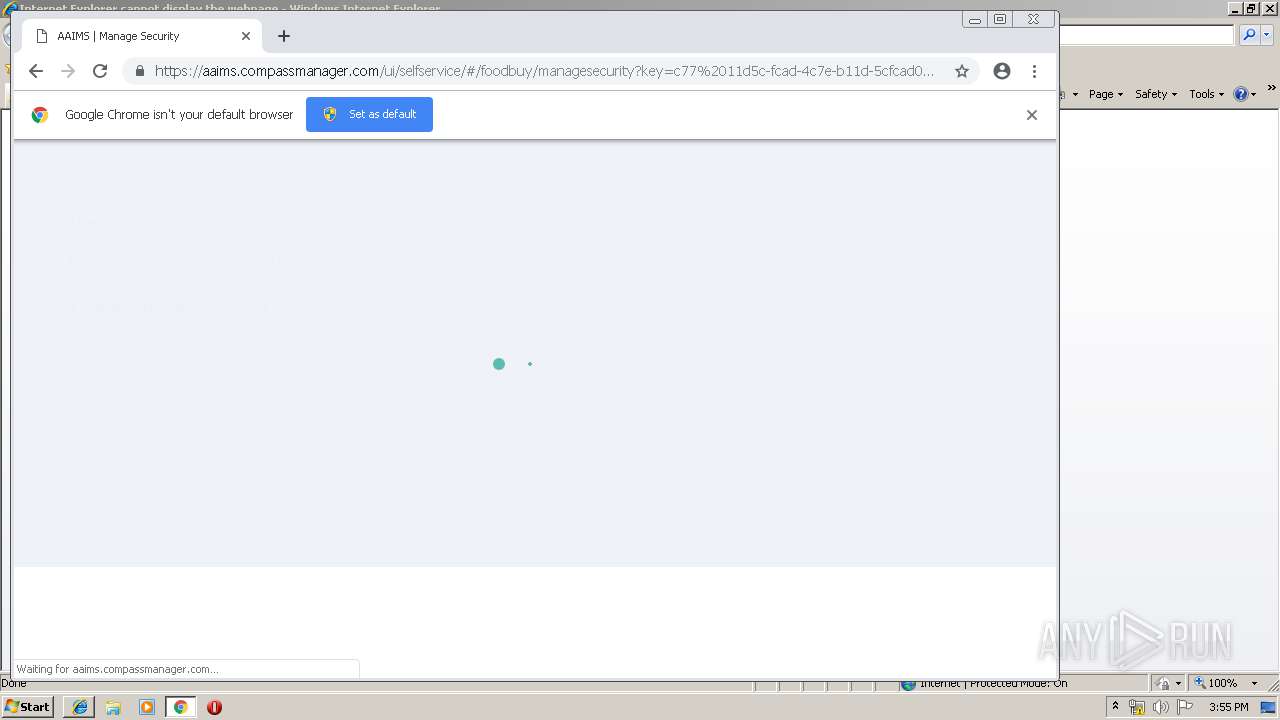Bookmark this page with the star icon

962,71
